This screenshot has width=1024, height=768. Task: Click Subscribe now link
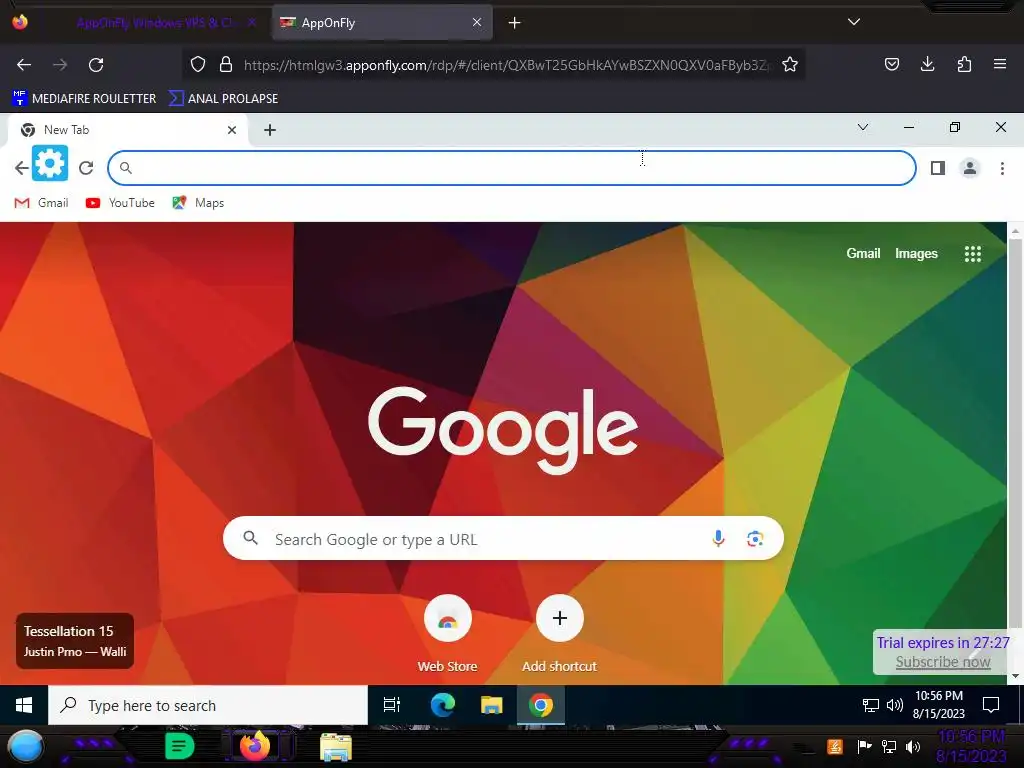[x=942, y=662]
